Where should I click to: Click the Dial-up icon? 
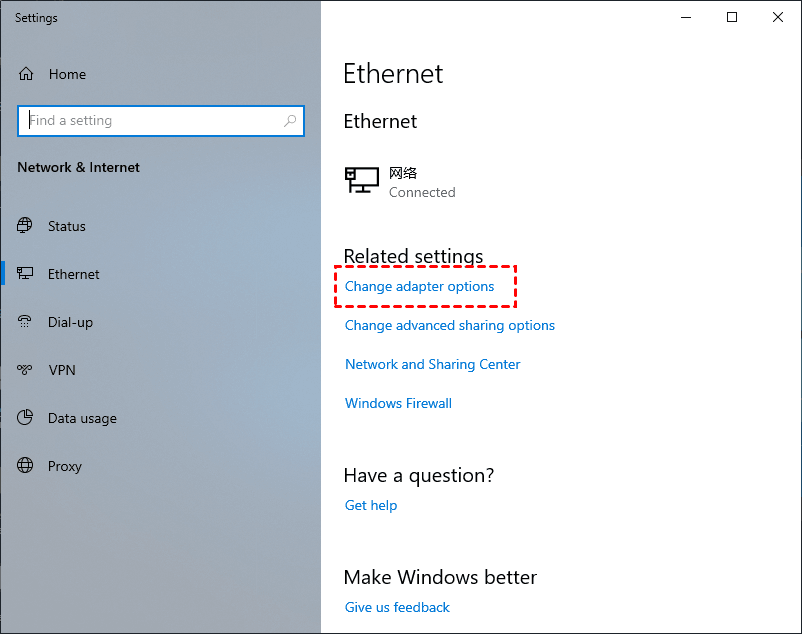[x=26, y=322]
